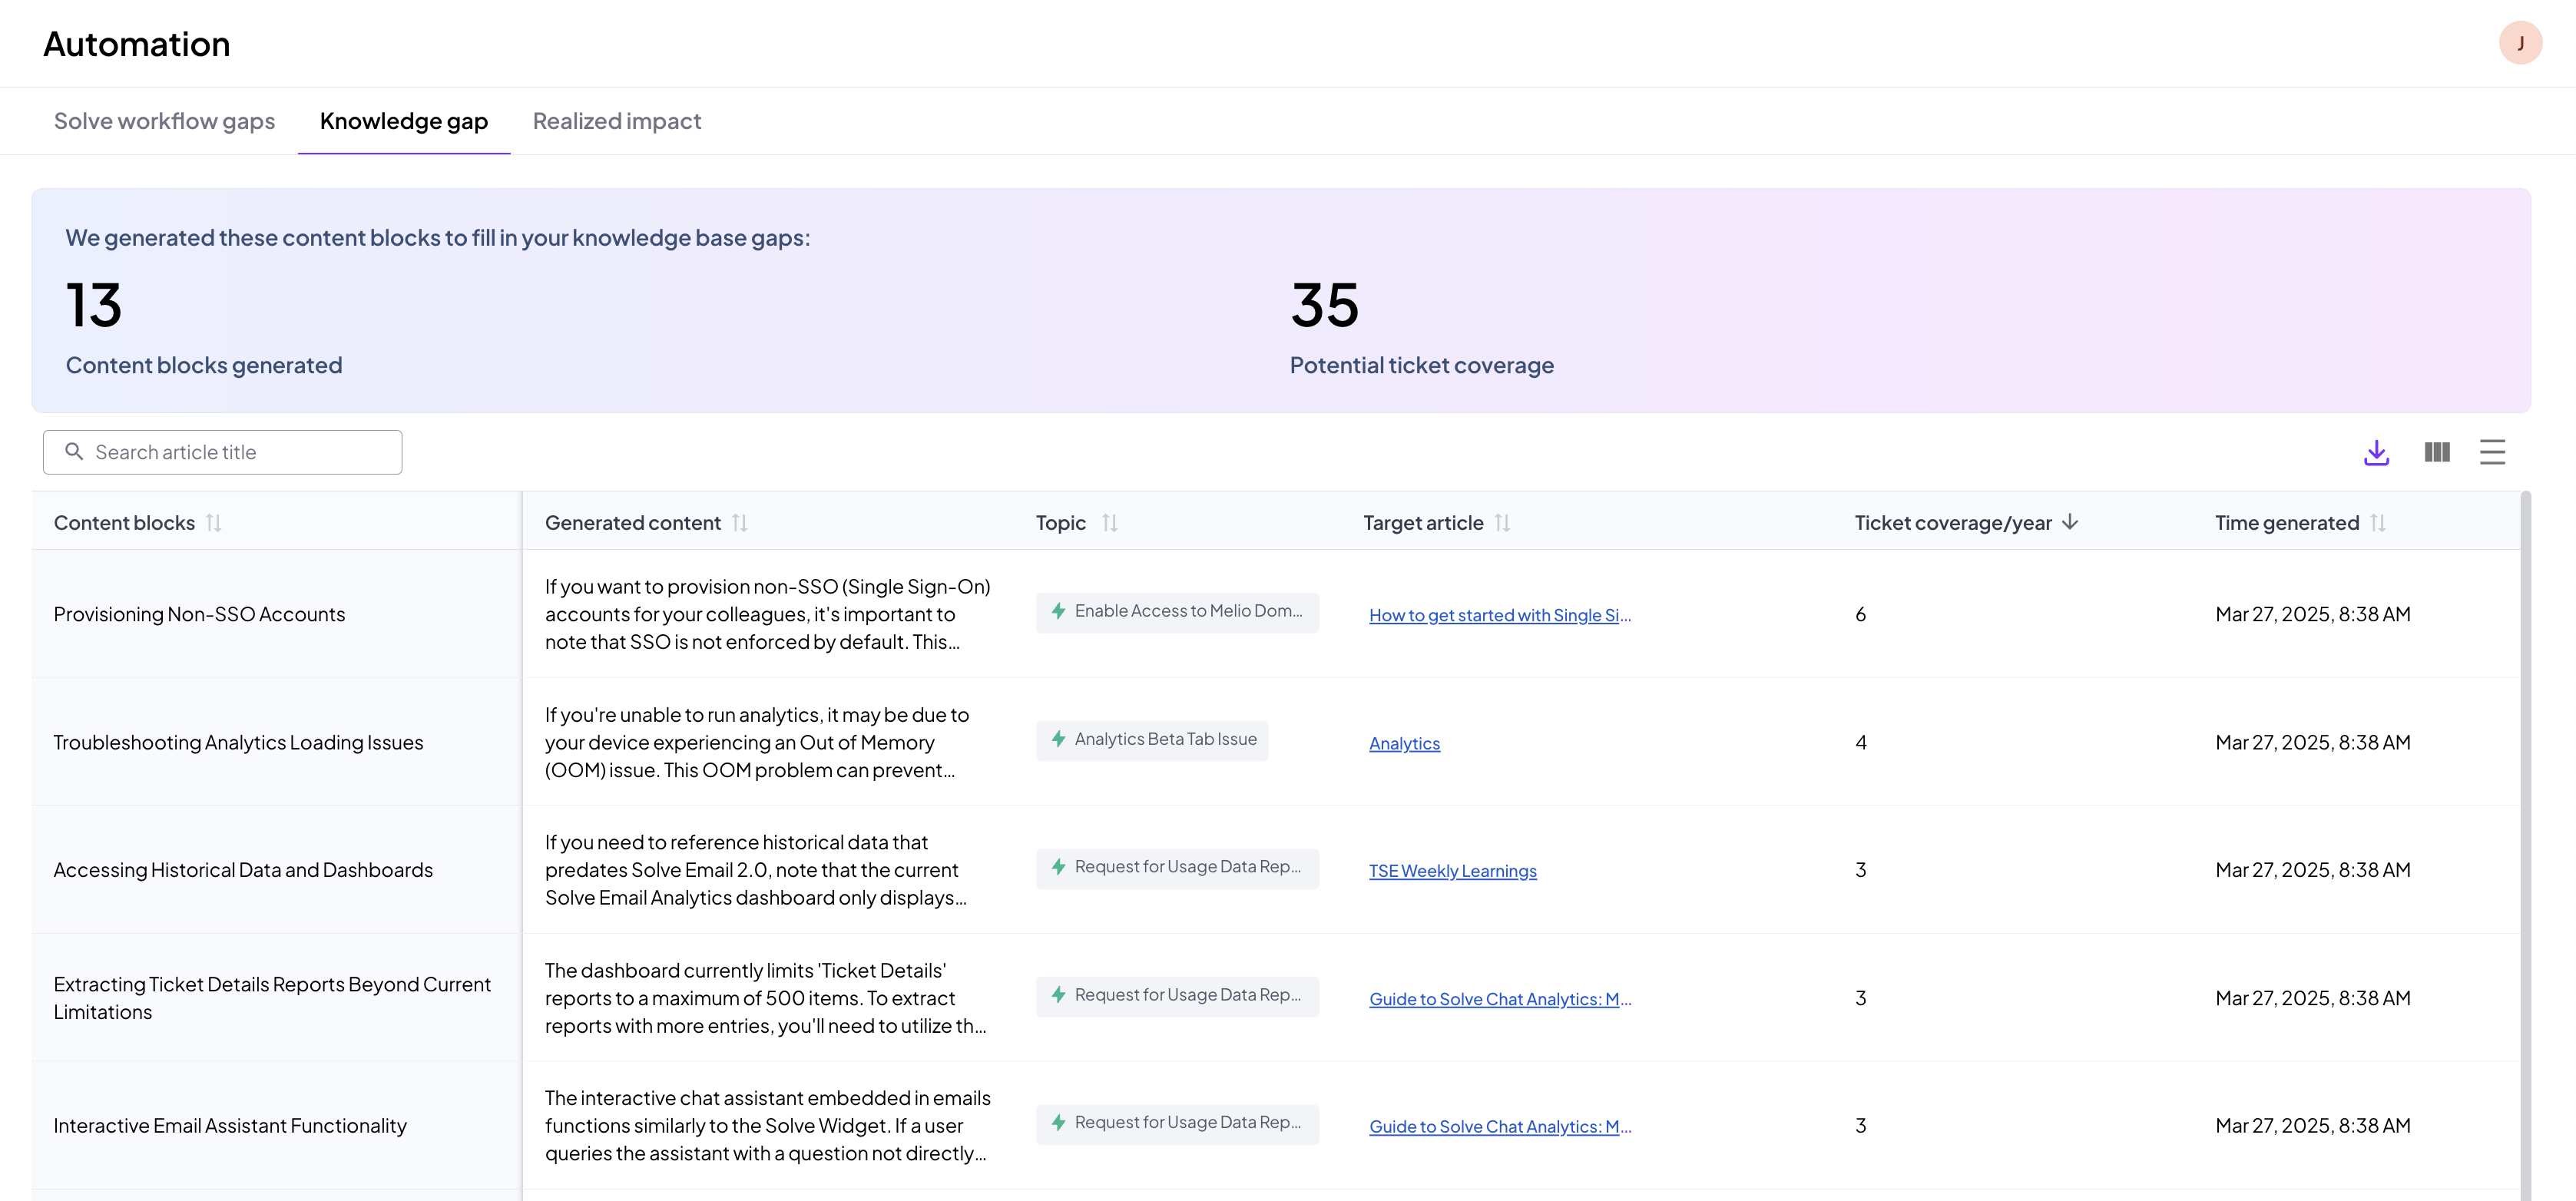
Task: Open the Analytics target article link
Action: click(1404, 743)
